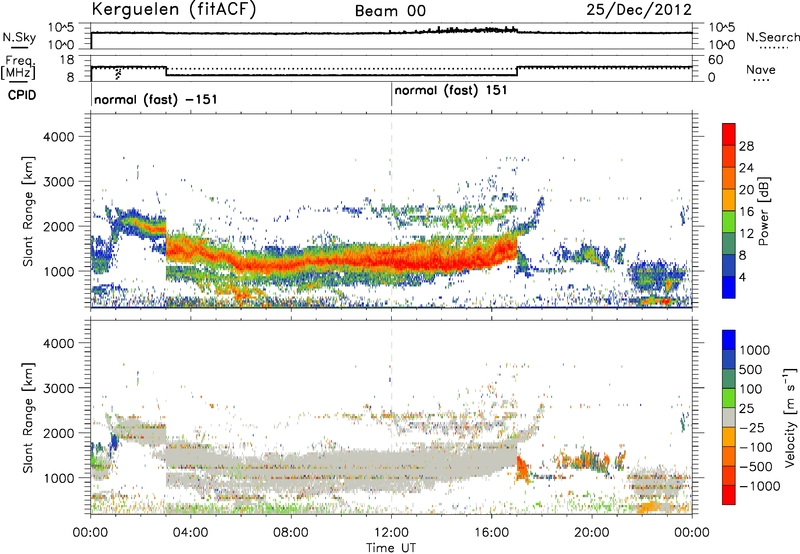Click the "CPID" row label
This screenshot has width=800, height=554.
[x=22, y=95]
